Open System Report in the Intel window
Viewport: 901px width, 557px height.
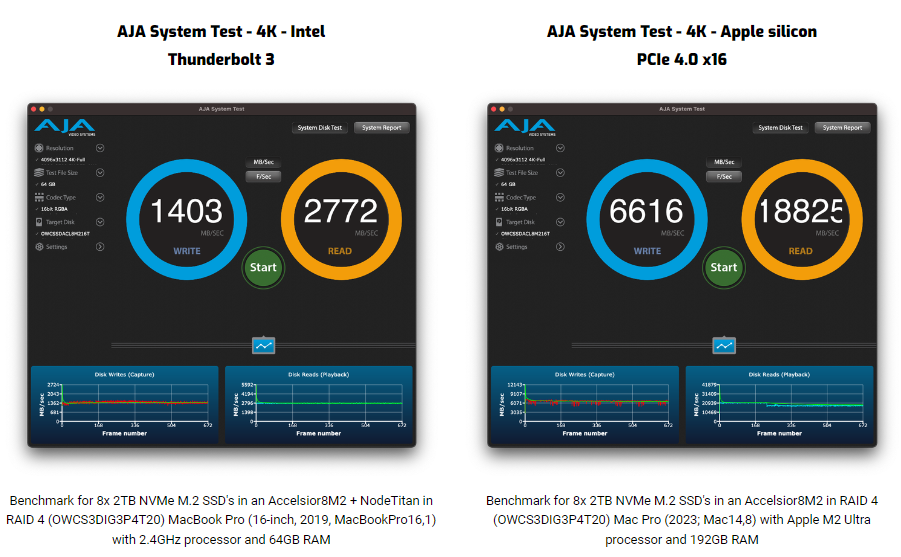382,128
